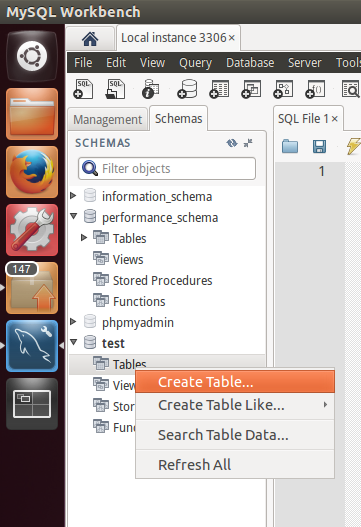Close the SQL File 1 tab
This screenshot has height=527, width=361.
(x=334, y=119)
